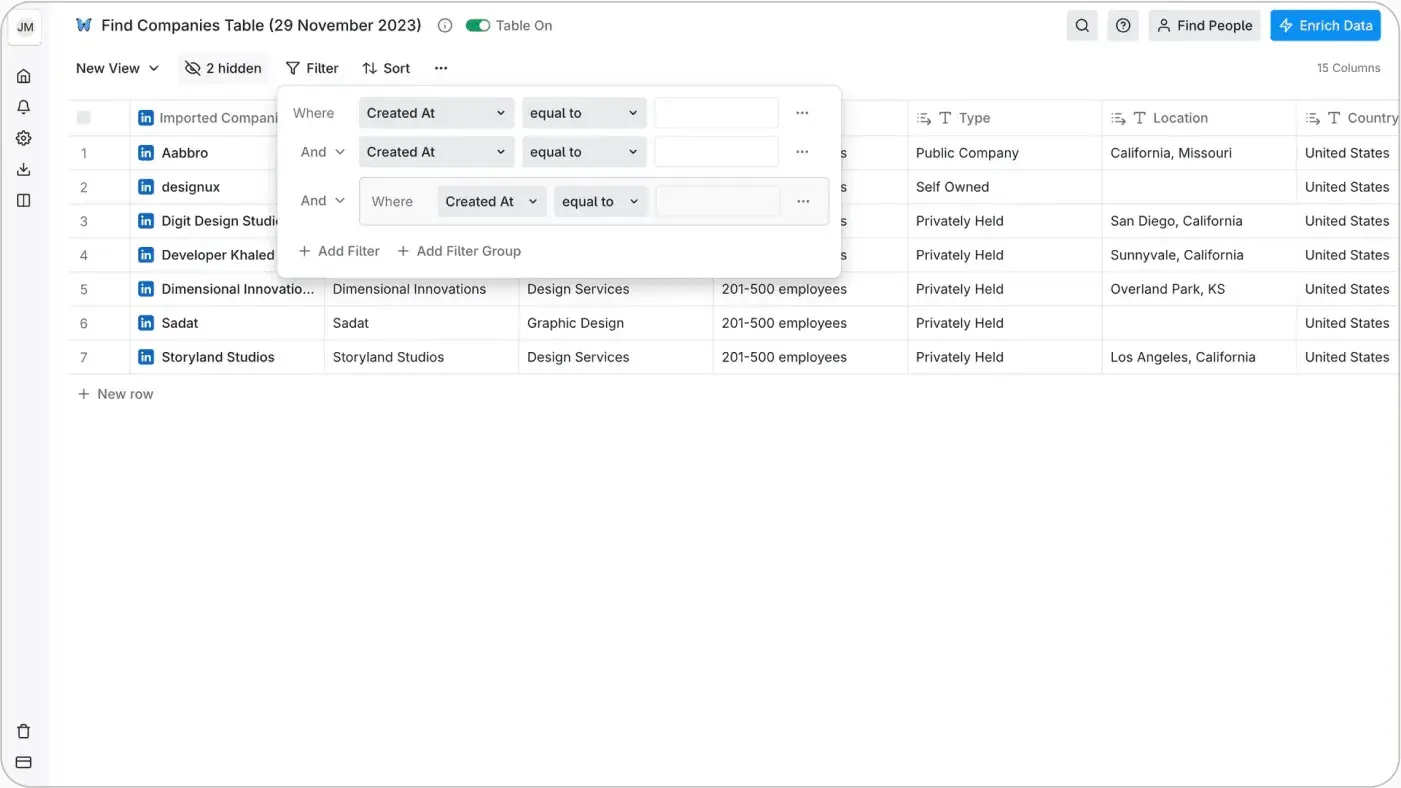Click the billing card icon at bottom left

24,762
